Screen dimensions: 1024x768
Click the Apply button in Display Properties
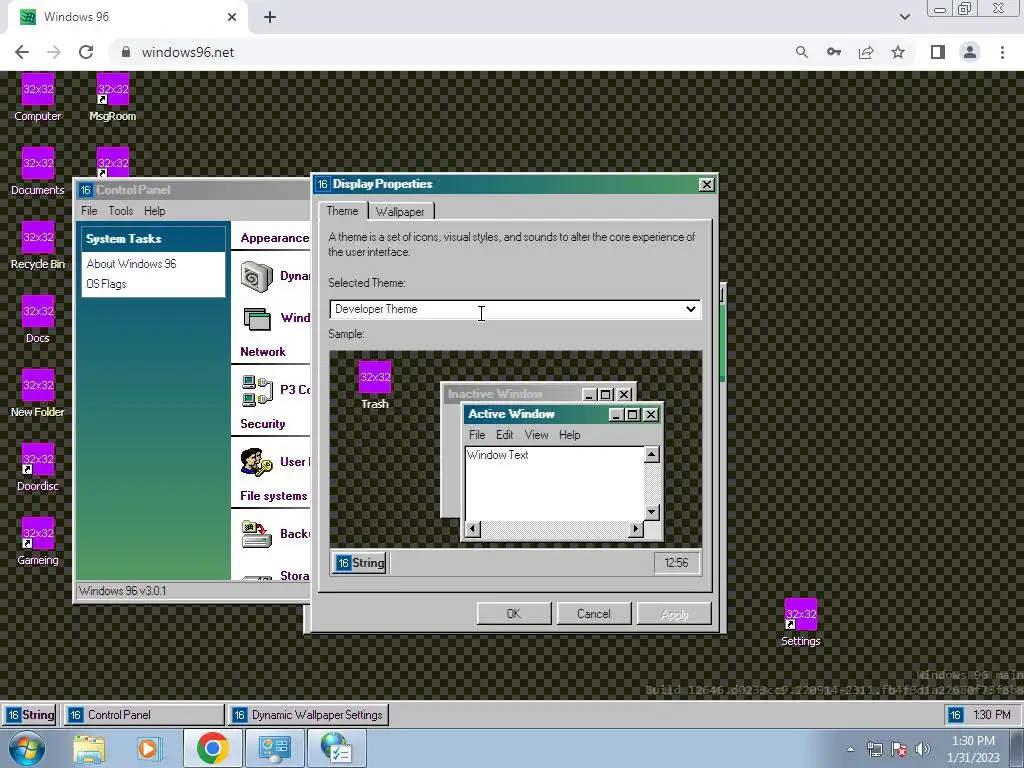[674, 614]
